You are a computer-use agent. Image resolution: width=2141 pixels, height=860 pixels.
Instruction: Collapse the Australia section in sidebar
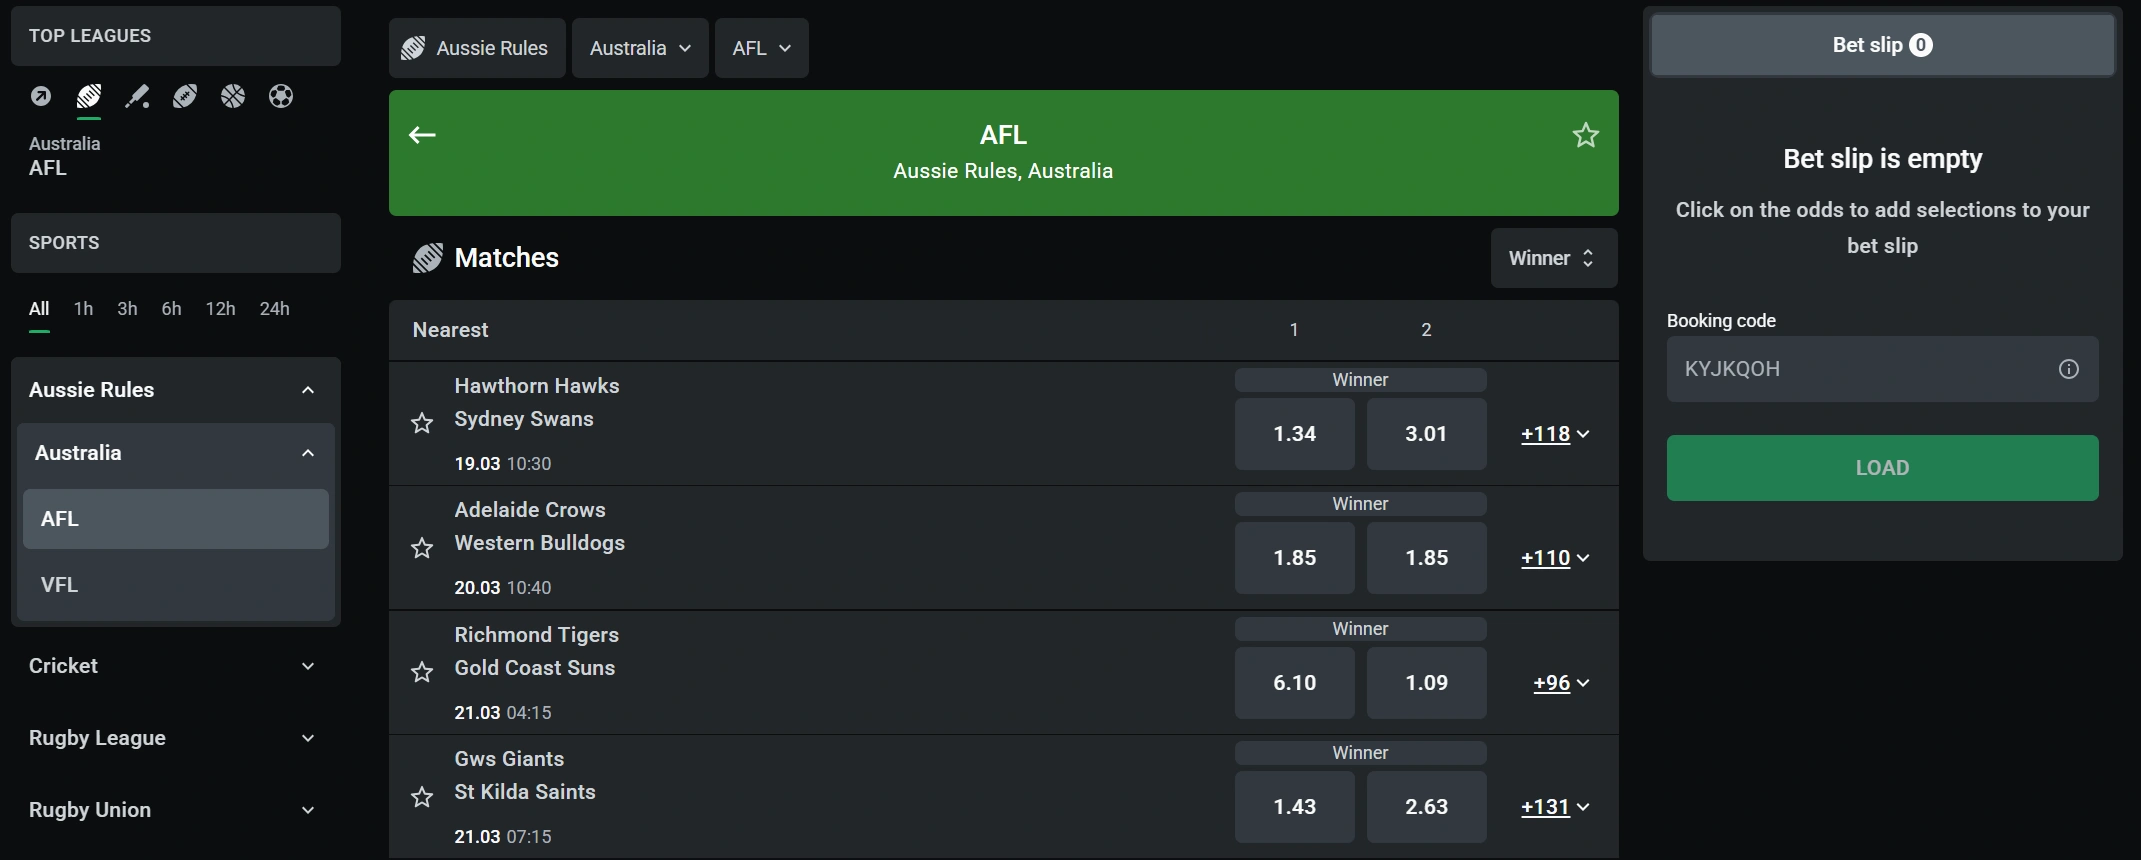pyautogui.click(x=306, y=453)
